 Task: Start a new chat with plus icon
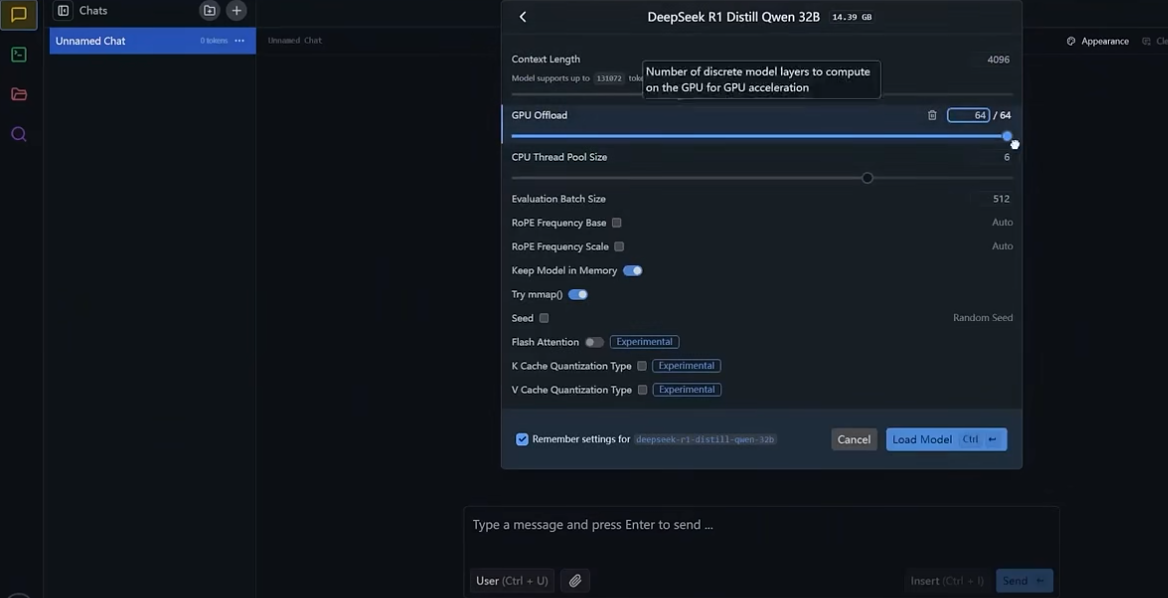click(x=236, y=10)
